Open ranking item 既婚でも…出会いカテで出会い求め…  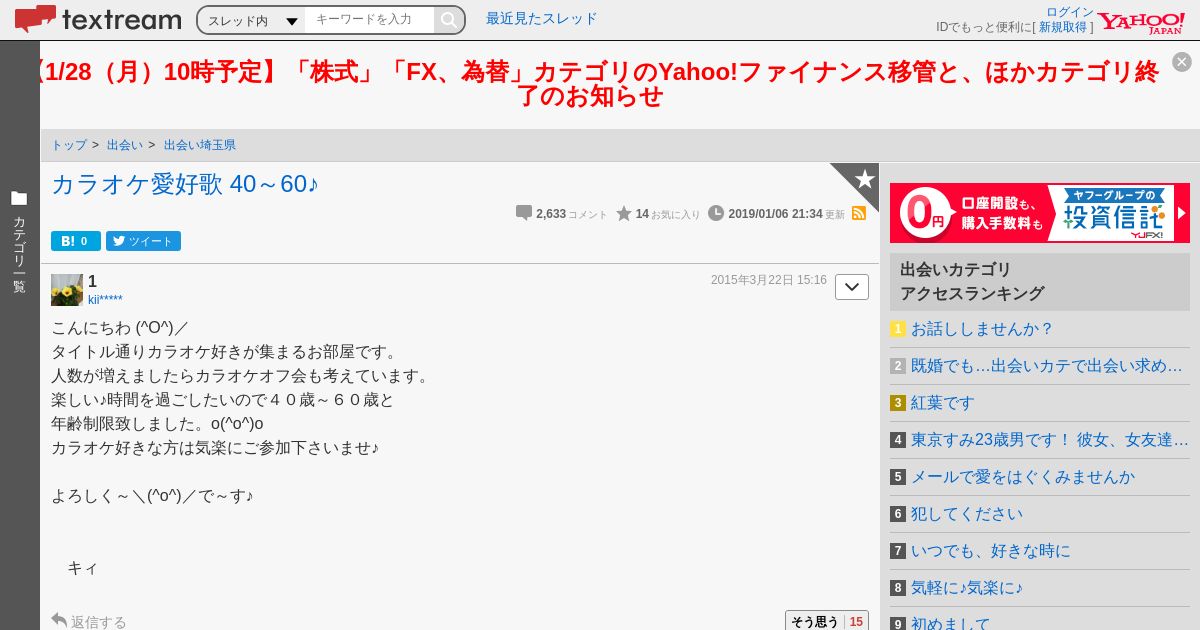pos(1047,366)
